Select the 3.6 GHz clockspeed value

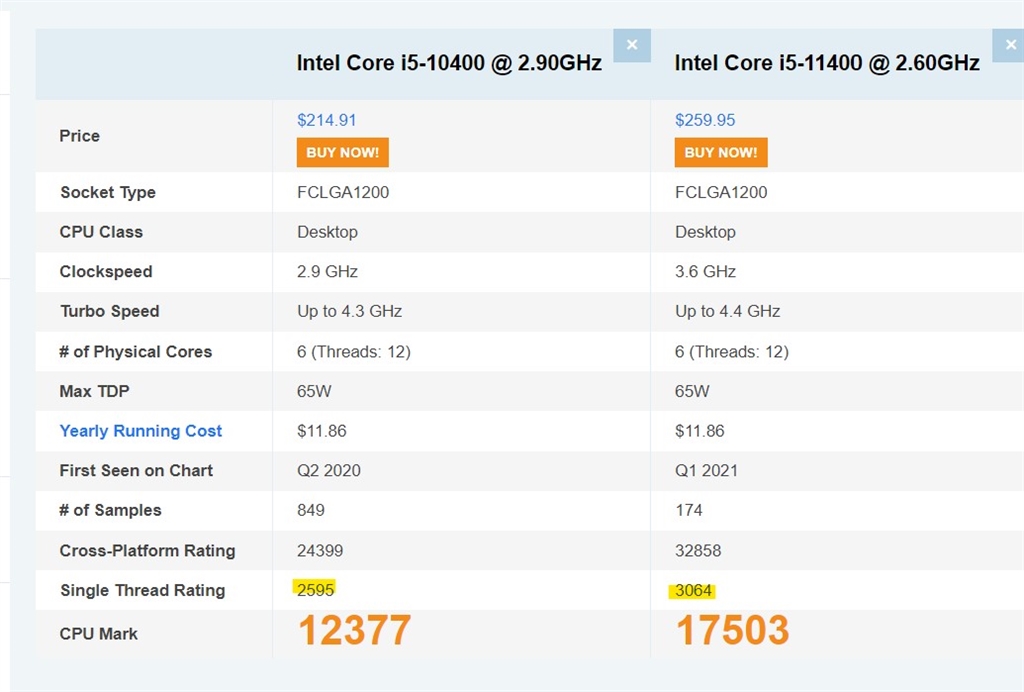pos(705,272)
